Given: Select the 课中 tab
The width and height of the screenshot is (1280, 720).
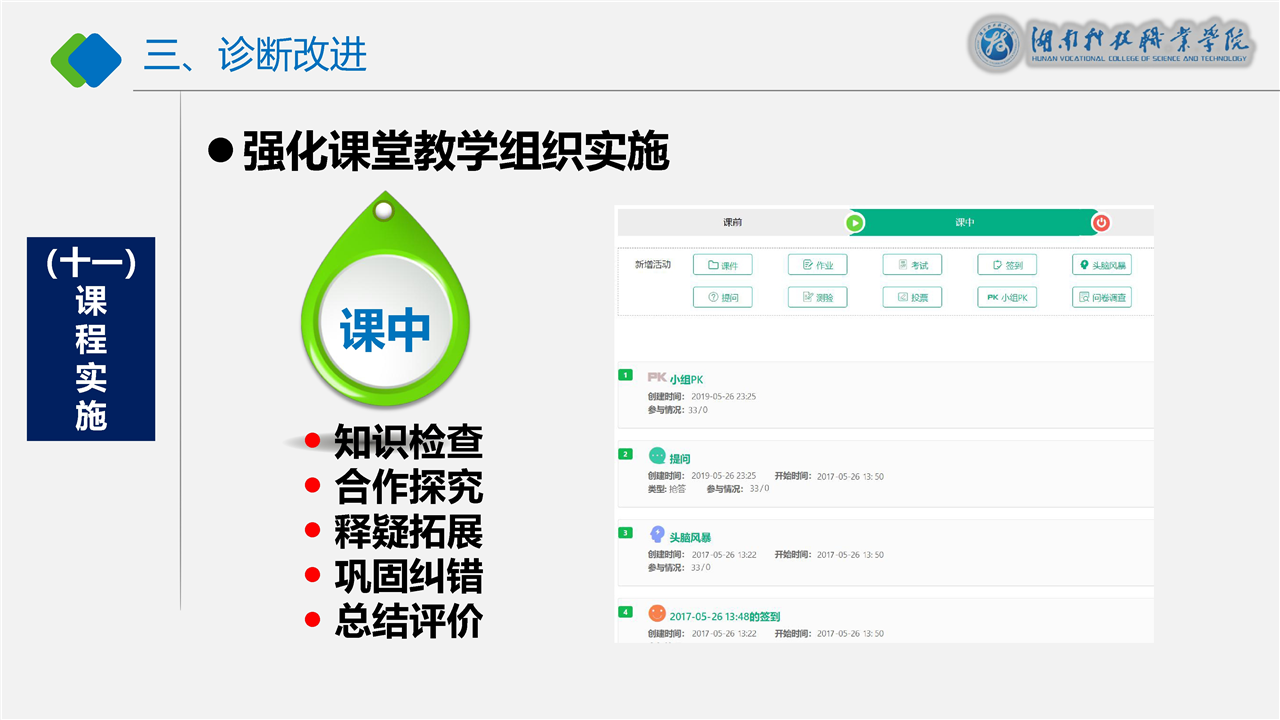Looking at the screenshot, I should [x=964, y=222].
